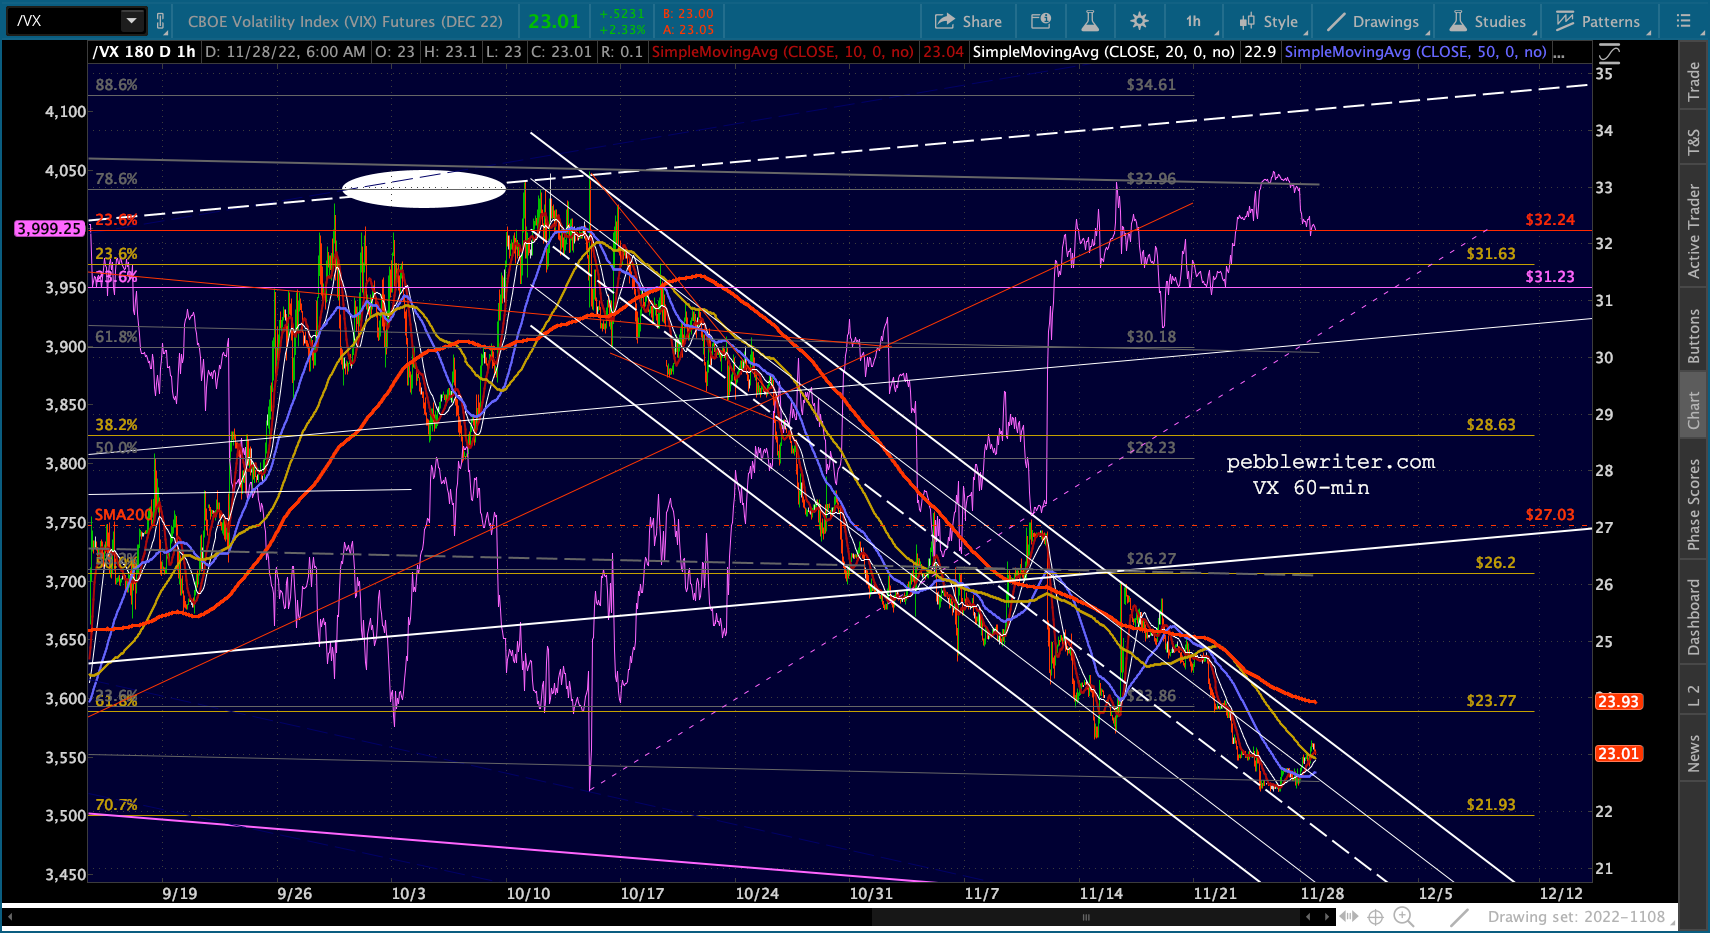The width and height of the screenshot is (1710, 933).
Task: Toggle the Phase Scores sidebar panel
Action: pyautogui.click(x=1693, y=504)
